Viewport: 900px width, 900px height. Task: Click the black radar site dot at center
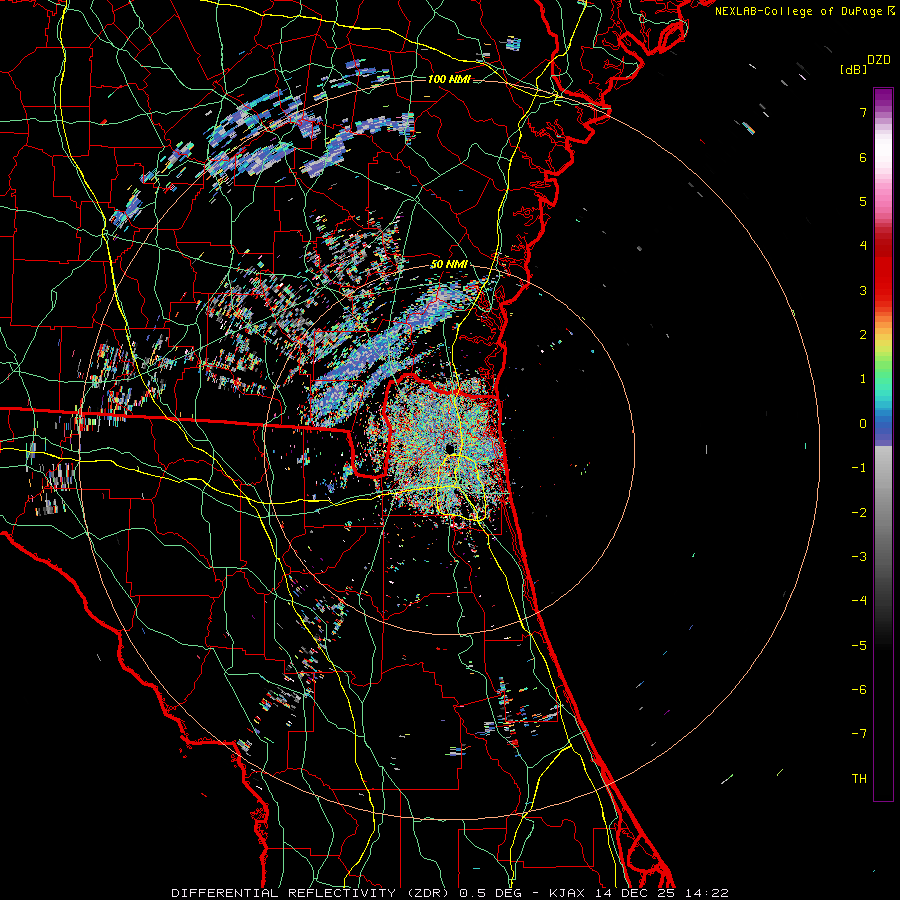pyautogui.click(x=450, y=448)
